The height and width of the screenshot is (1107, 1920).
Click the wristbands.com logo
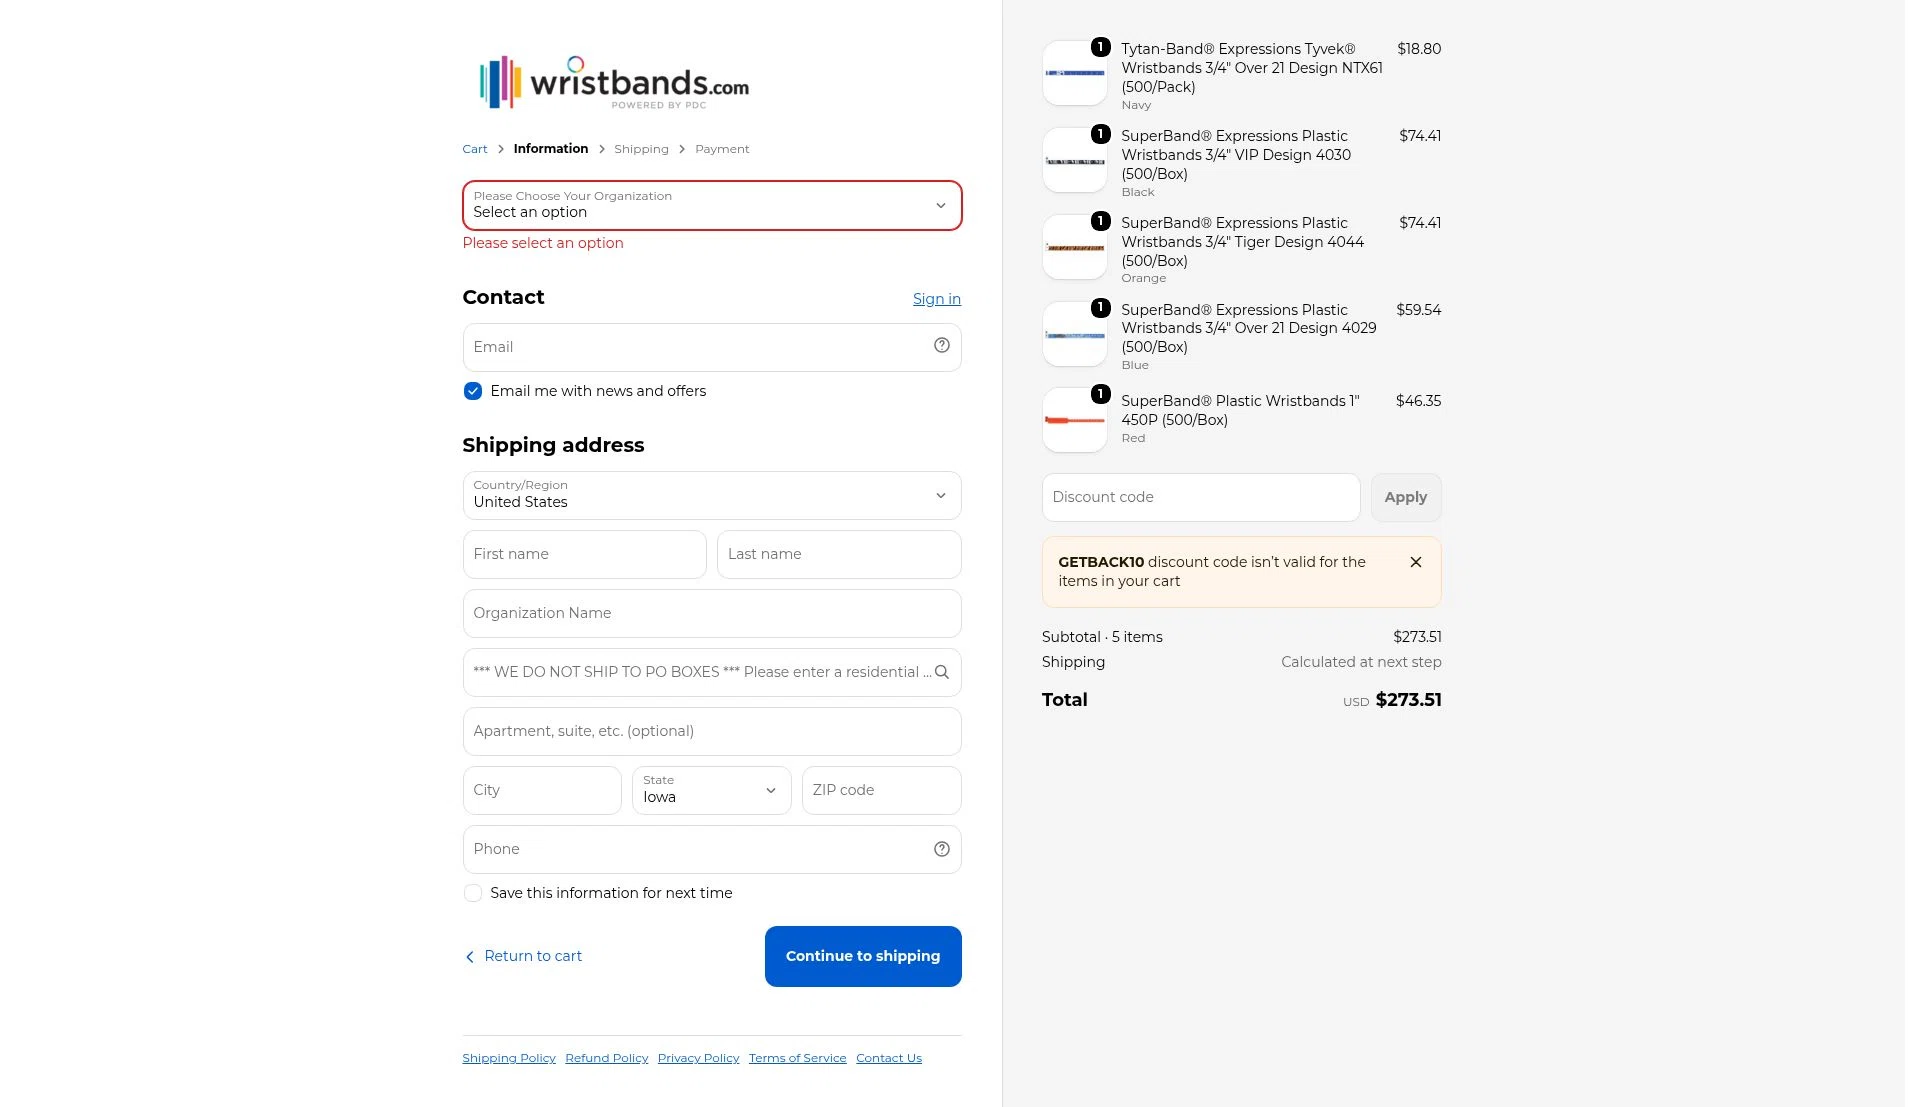click(x=614, y=82)
